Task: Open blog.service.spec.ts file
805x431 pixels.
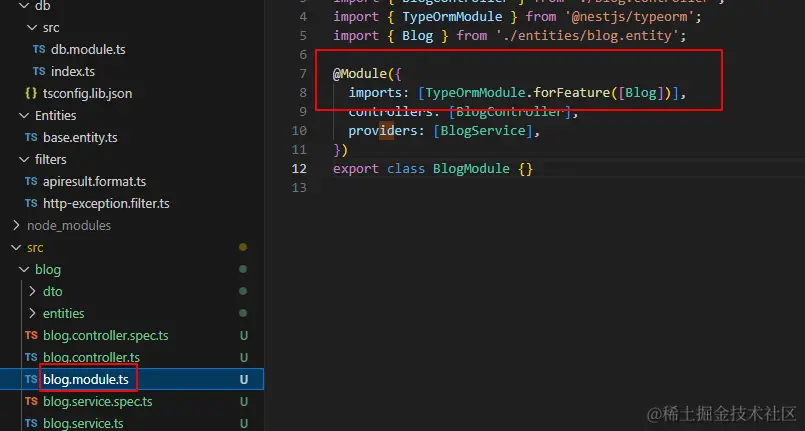Action: click(98, 402)
